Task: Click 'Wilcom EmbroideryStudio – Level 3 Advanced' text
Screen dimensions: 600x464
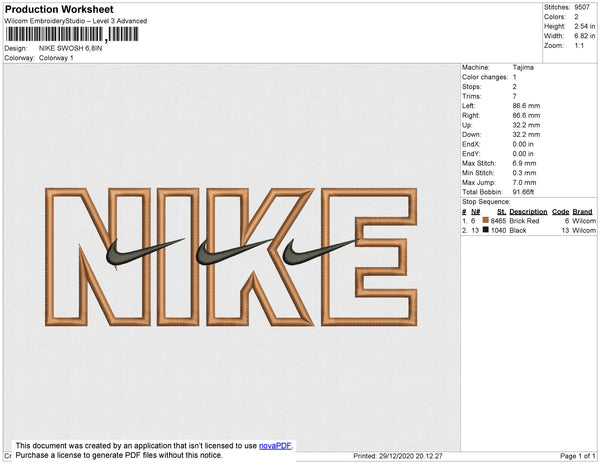Action: pyautogui.click(x=76, y=21)
